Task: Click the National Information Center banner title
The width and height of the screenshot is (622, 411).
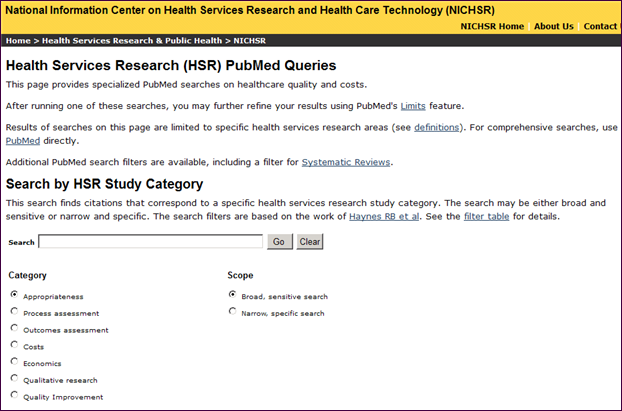Action: (x=250, y=10)
